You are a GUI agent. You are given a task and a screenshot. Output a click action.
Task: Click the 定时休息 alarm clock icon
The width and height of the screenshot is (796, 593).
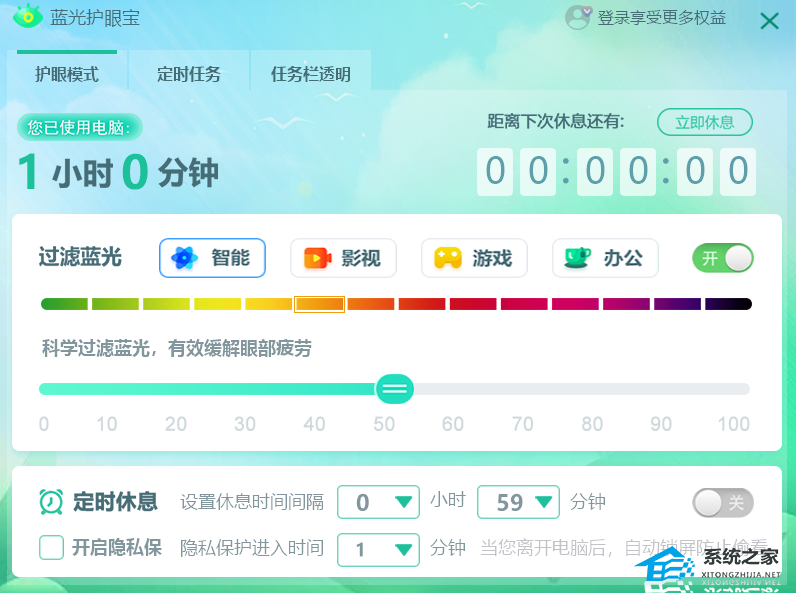pyautogui.click(x=51, y=502)
